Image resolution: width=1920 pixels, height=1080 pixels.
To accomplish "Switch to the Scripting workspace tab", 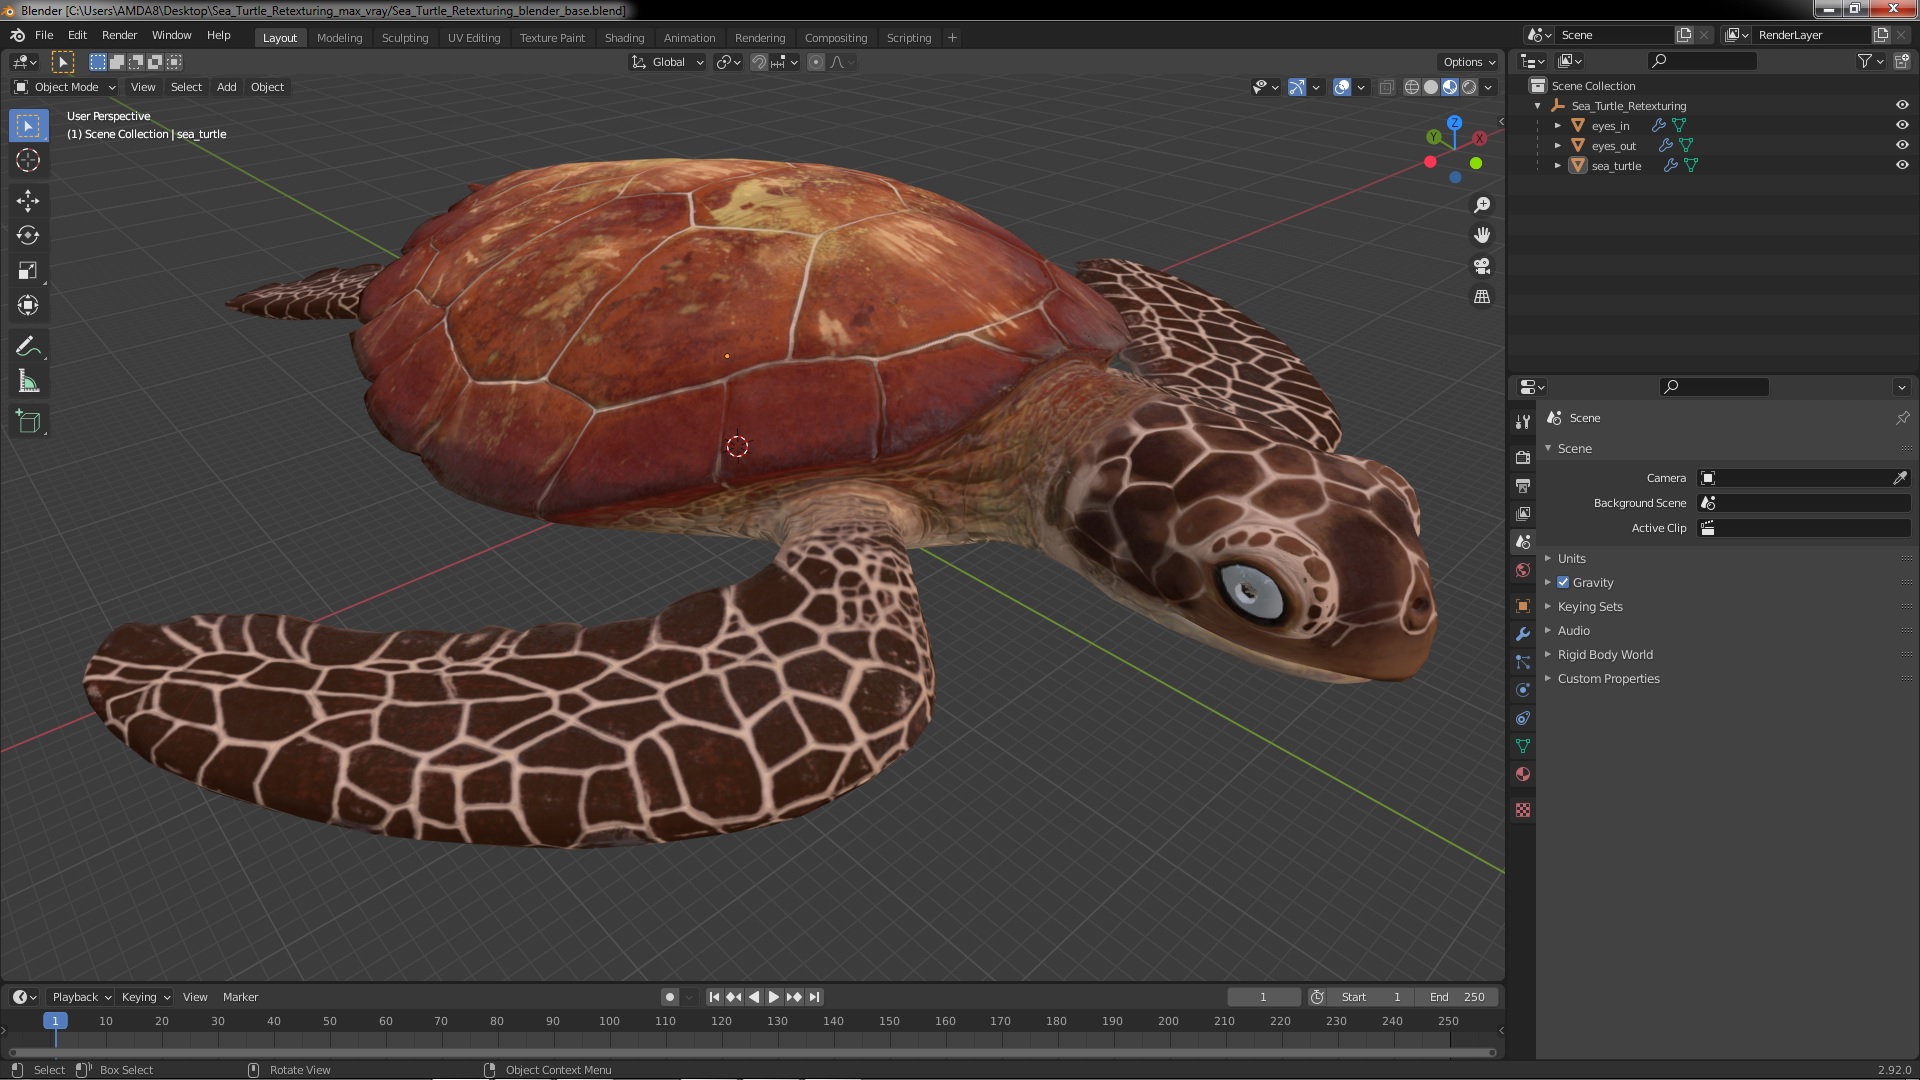I will point(908,38).
